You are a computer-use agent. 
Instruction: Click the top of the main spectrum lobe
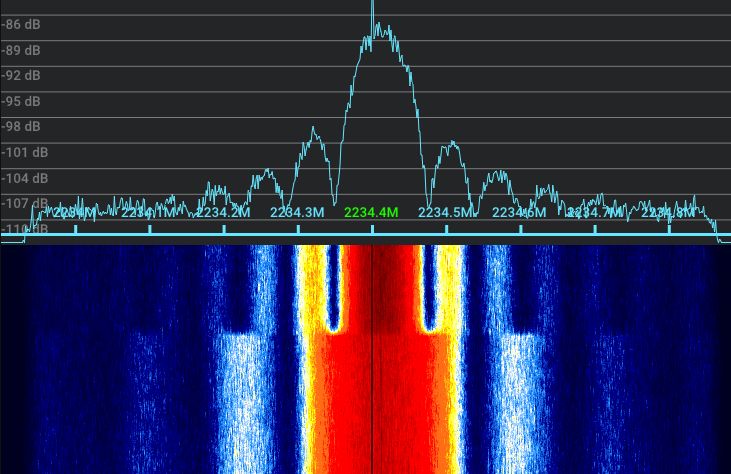378,30
